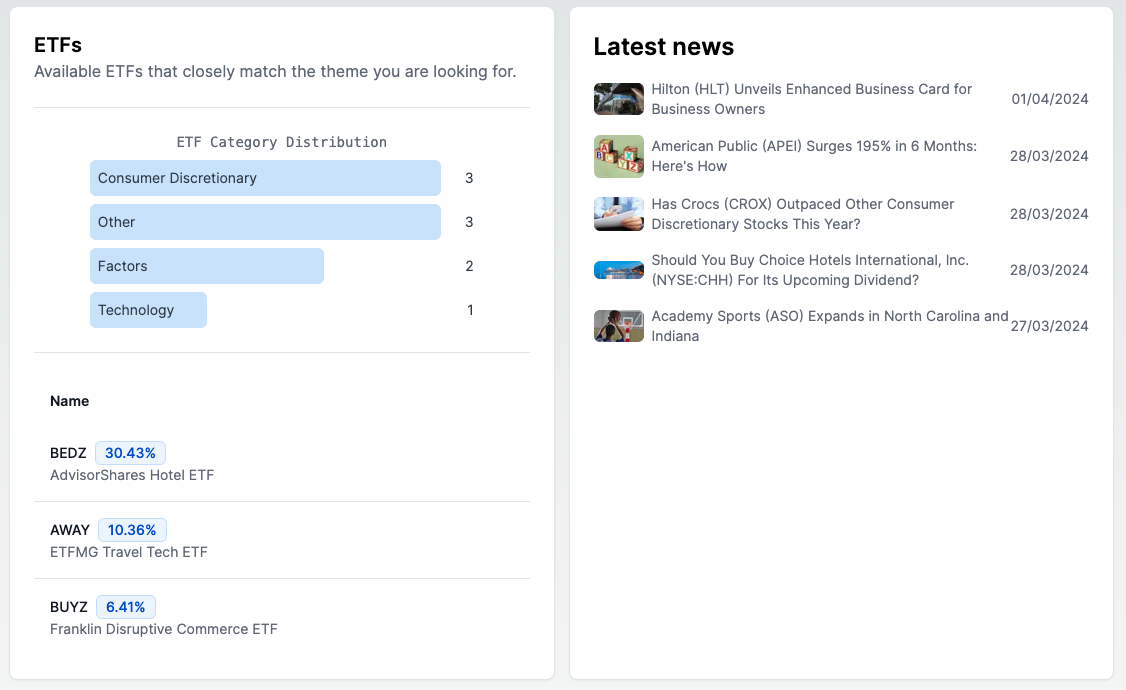Select the ETFMG Travel Tech ETF entry
Screen dimensions: 1126x690
pyautogui.click(x=129, y=552)
